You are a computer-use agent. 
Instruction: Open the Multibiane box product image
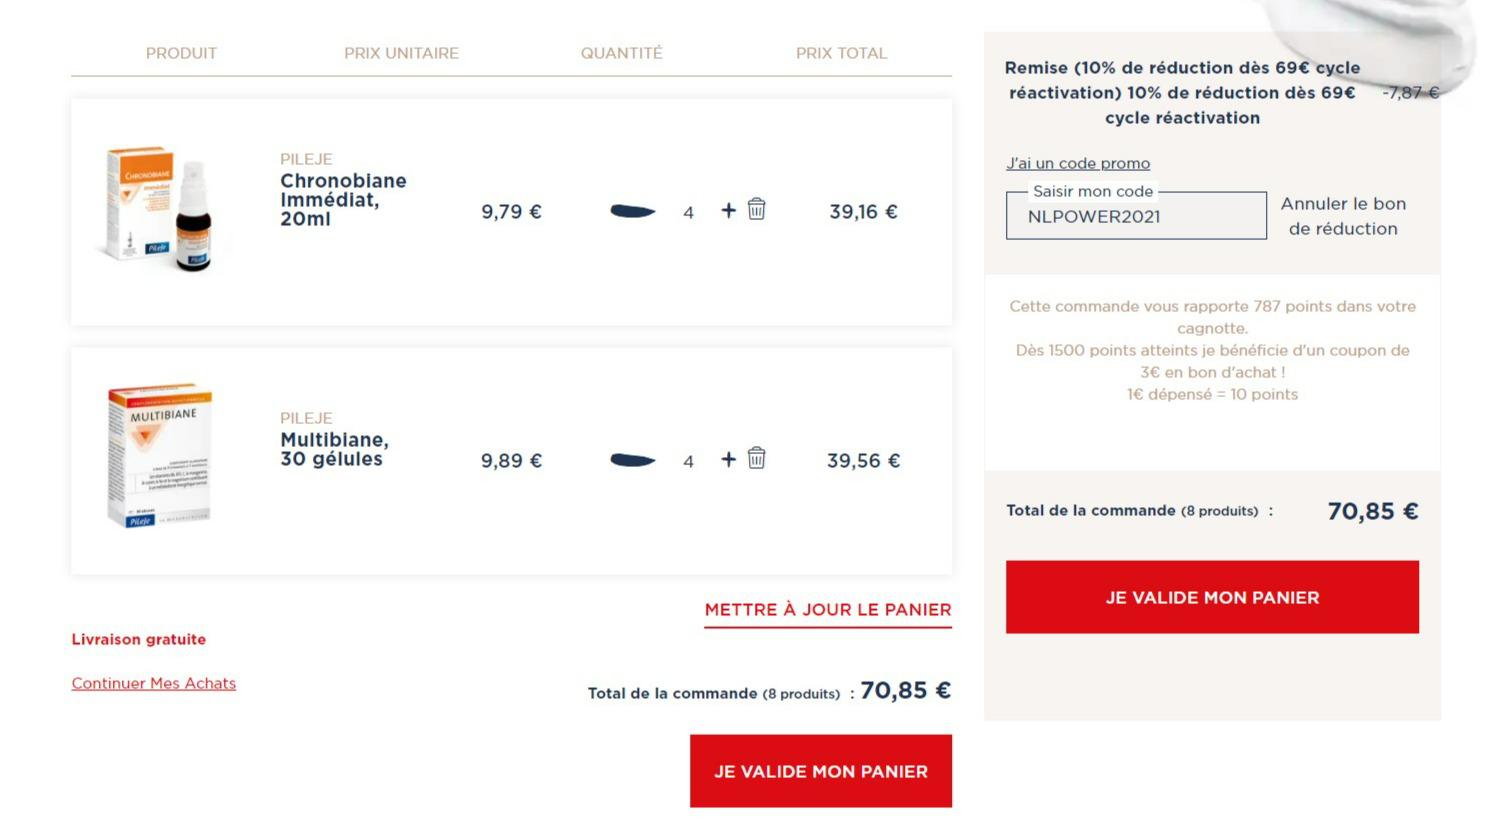click(x=160, y=455)
